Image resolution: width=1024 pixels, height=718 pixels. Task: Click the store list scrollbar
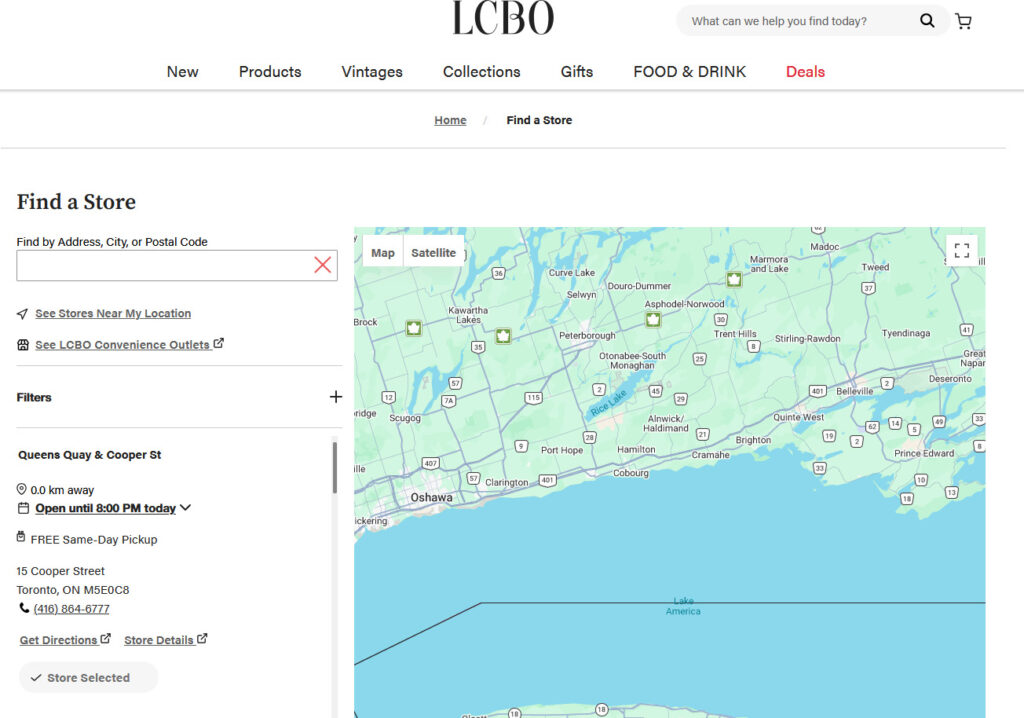[335, 468]
